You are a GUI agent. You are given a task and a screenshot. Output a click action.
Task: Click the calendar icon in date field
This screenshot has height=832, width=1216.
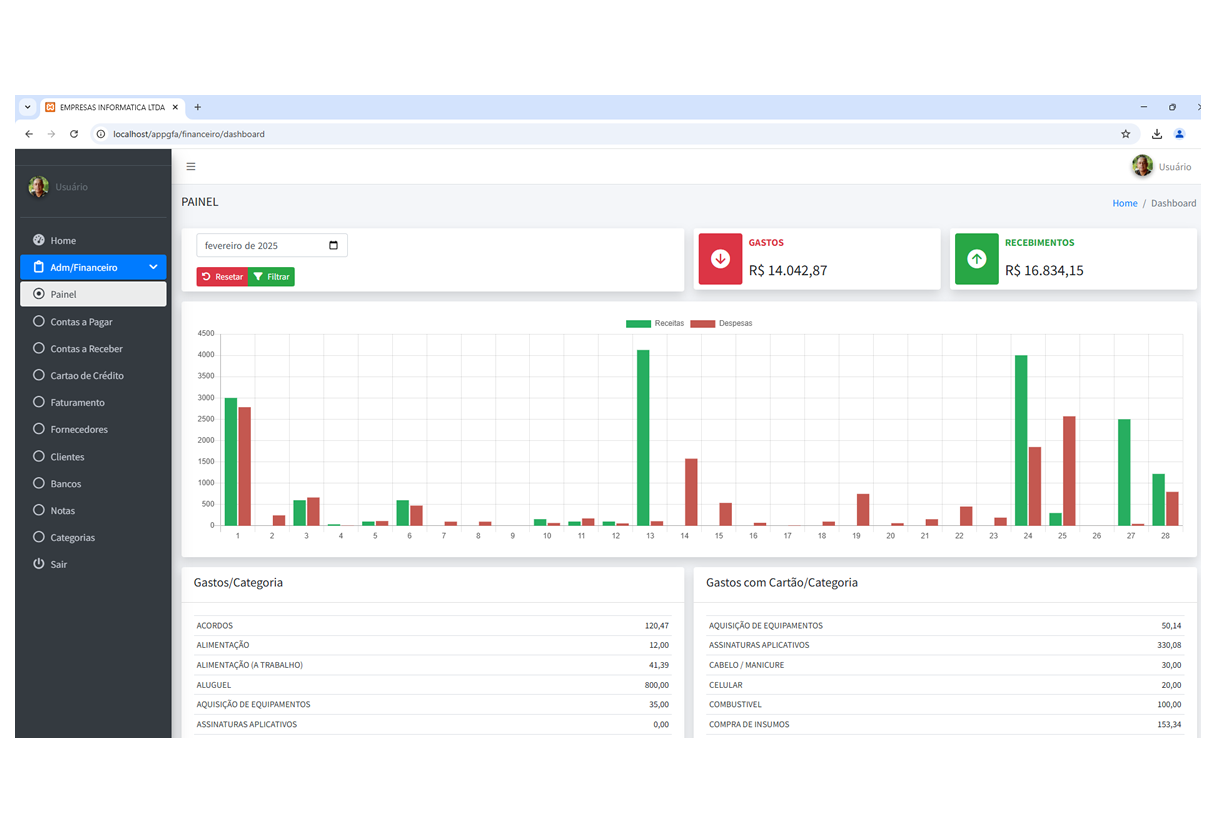(x=334, y=246)
